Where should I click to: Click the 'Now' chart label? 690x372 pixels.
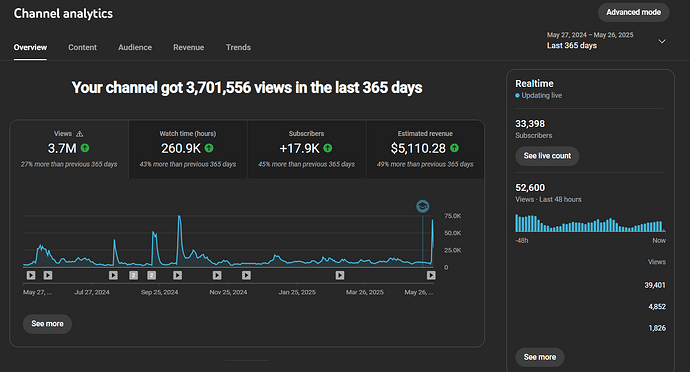pos(659,240)
